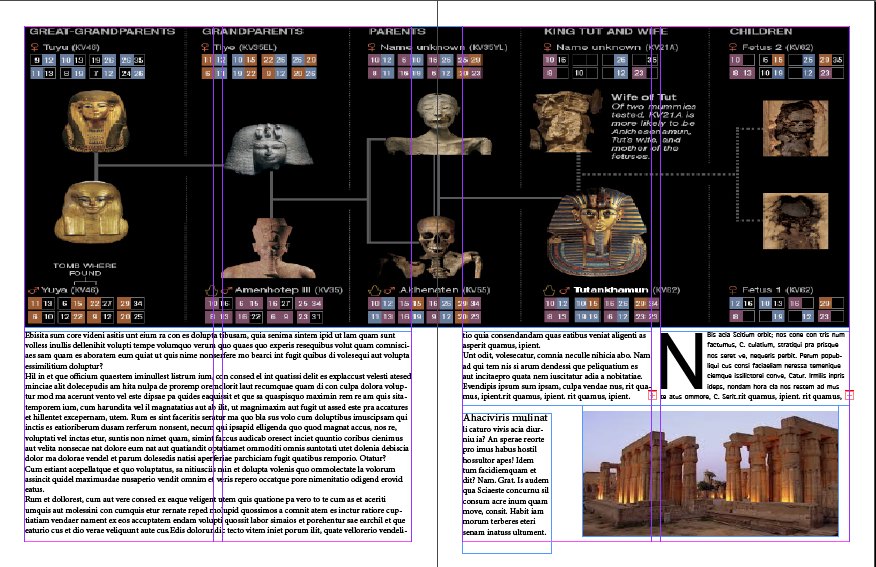Click the Yuya (KV46) label
Image resolution: width=876 pixels, height=567 pixels.
coord(70,290)
